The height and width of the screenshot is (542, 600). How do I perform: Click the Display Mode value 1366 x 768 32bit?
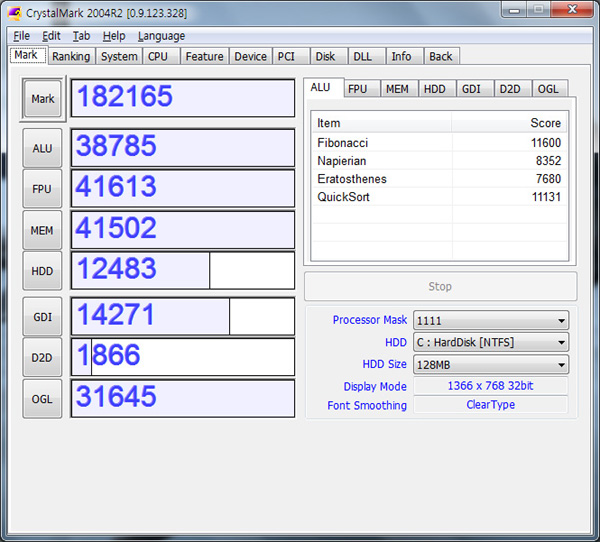[x=491, y=386]
